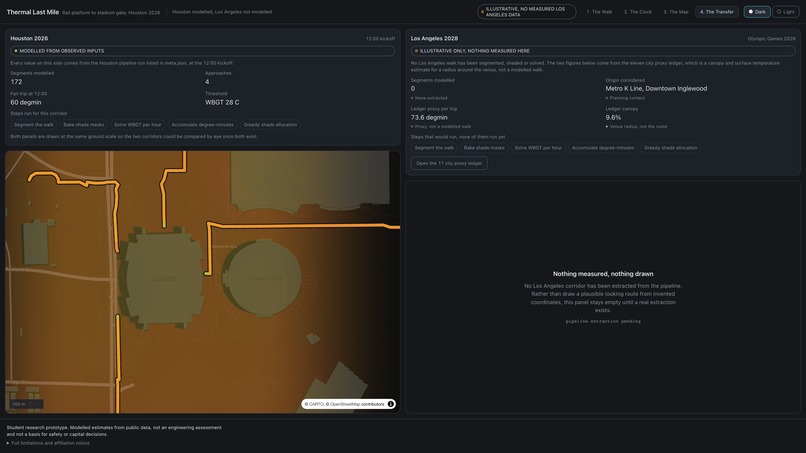Open the 11 city proxy ledger
The image size is (806, 453).
tap(449, 164)
